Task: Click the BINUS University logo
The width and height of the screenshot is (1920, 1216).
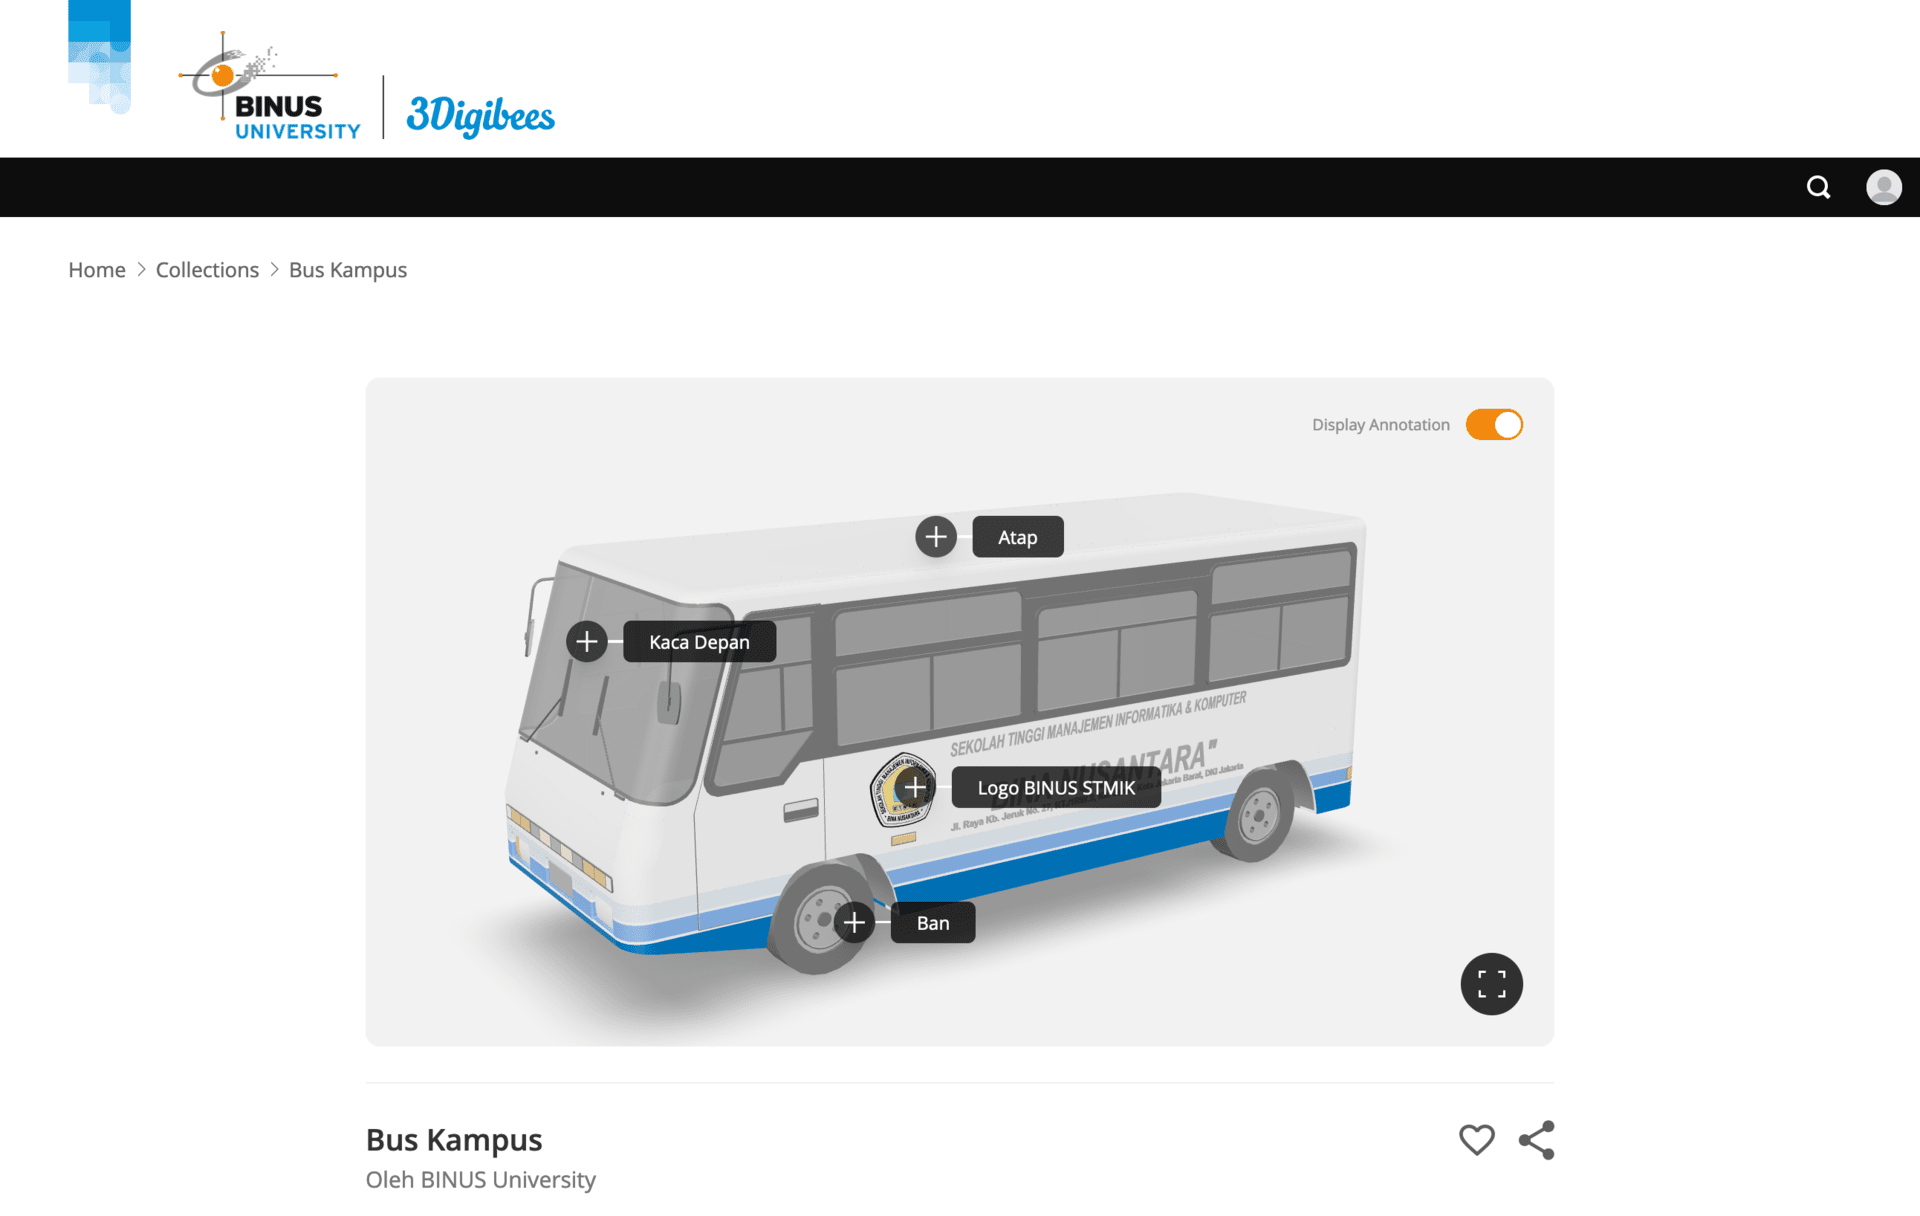Action: [x=270, y=88]
